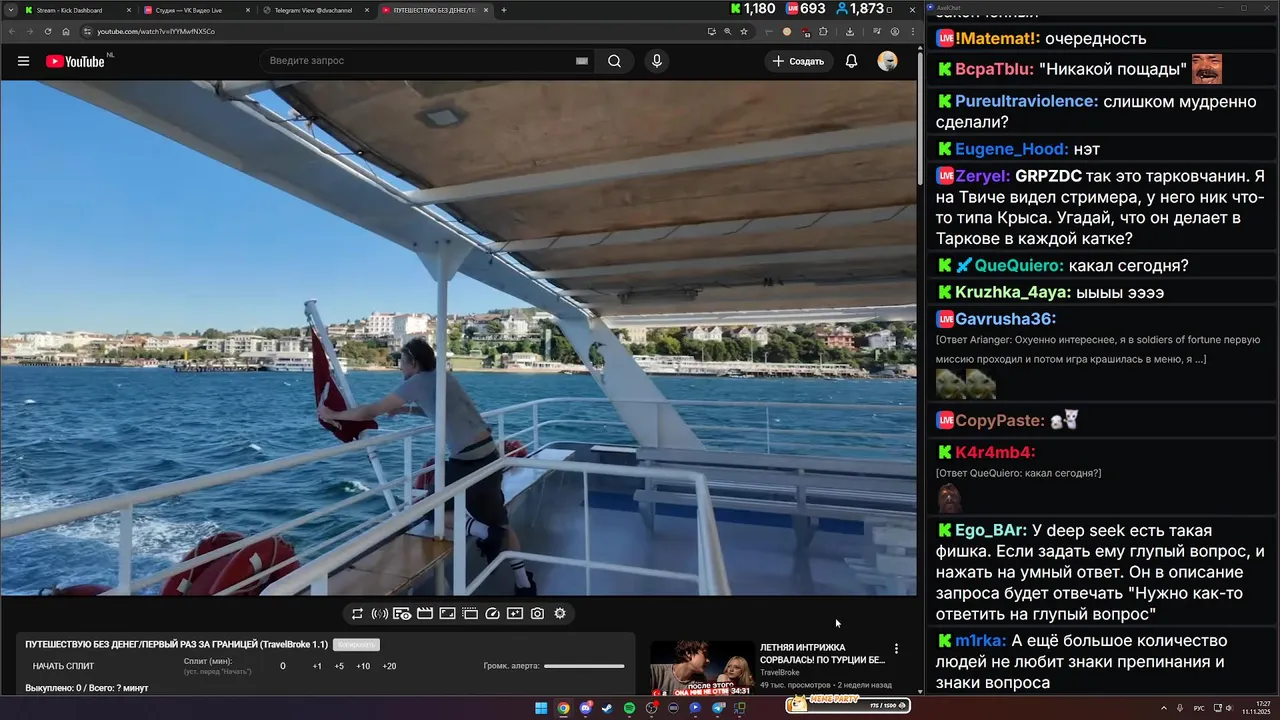The width and height of the screenshot is (1280, 720).
Task: Open the YouTube account avatar menu
Action: click(887, 61)
